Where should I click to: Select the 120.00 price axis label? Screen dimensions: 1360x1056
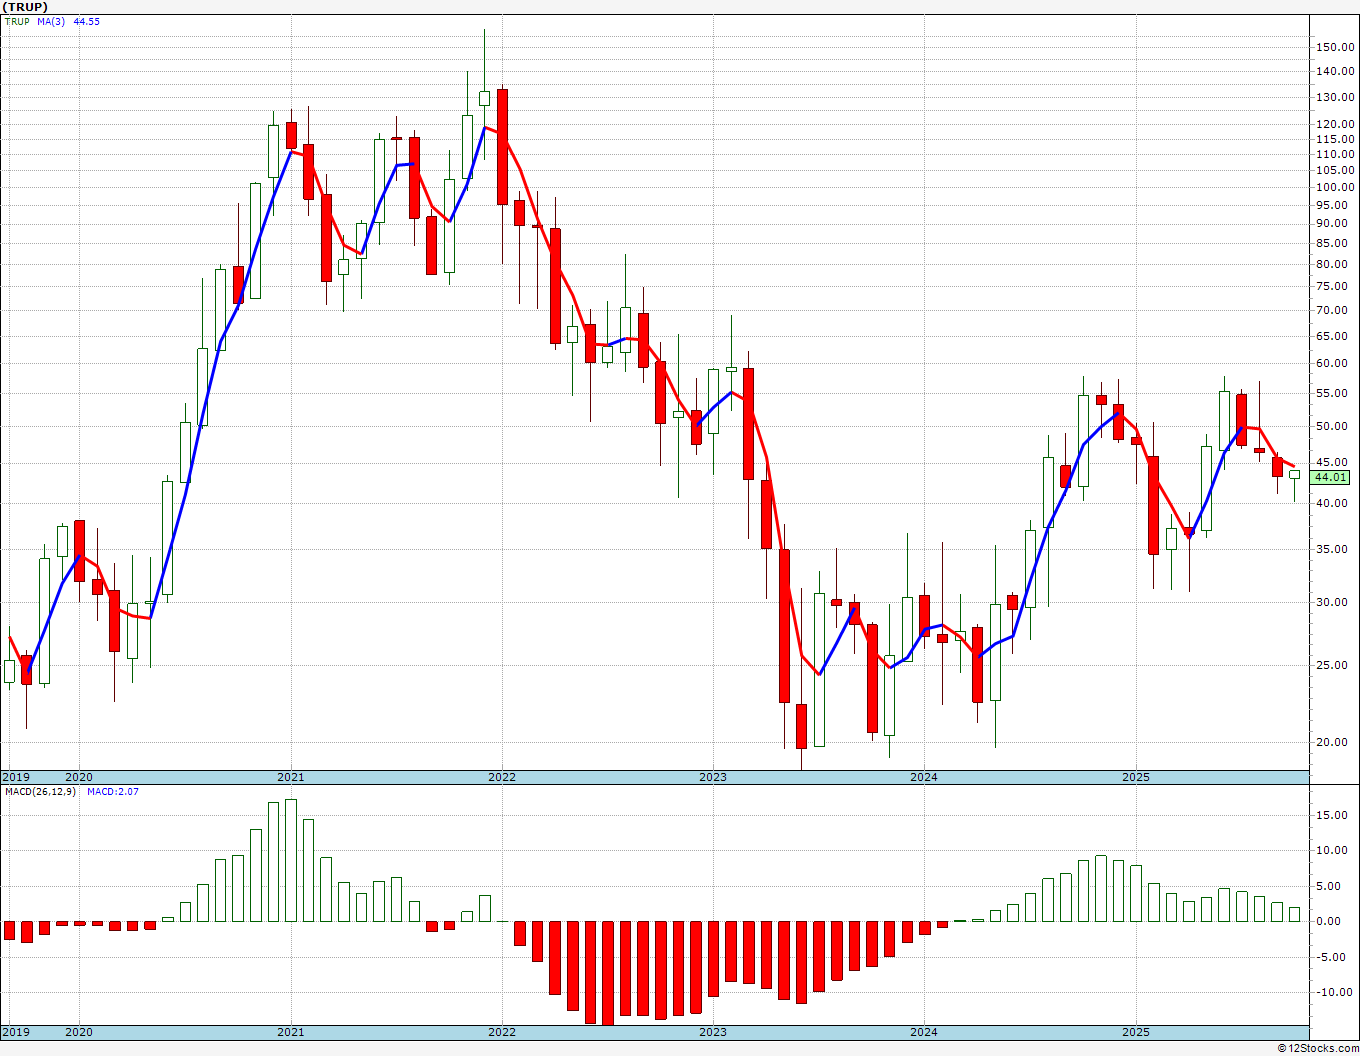pyautogui.click(x=1335, y=125)
